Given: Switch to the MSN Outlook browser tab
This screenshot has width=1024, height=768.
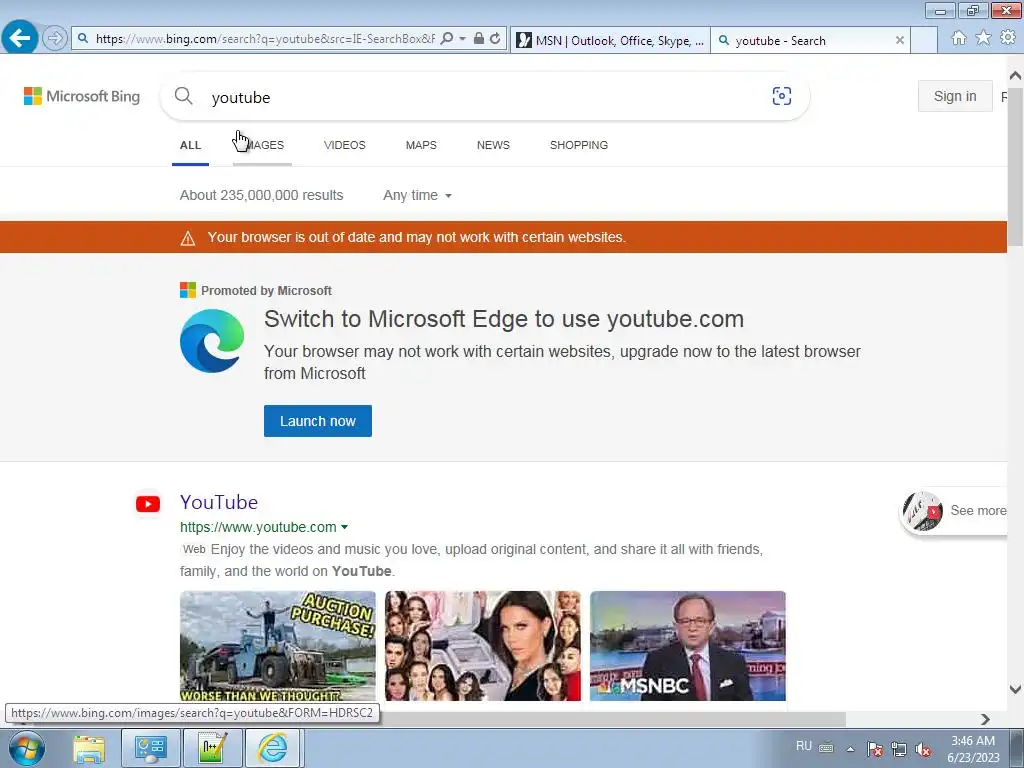Looking at the screenshot, I should [x=611, y=40].
